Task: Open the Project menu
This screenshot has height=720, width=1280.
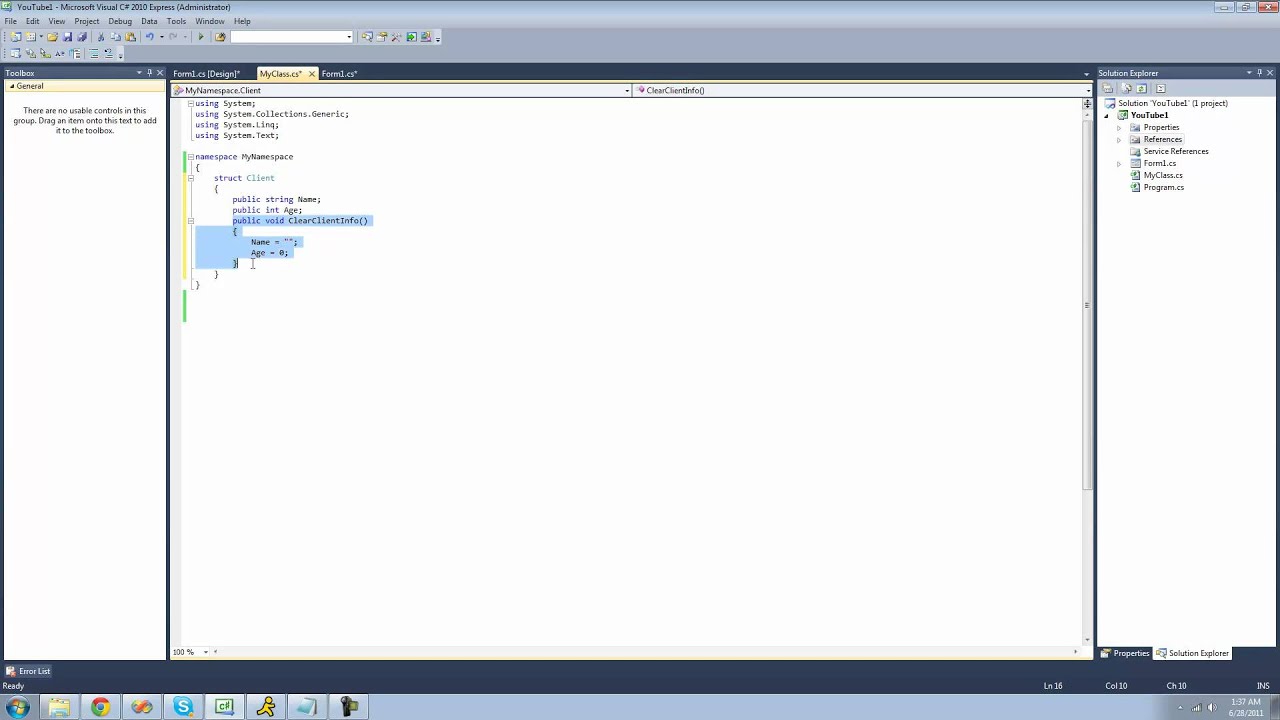Action: pyautogui.click(x=87, y=21)
